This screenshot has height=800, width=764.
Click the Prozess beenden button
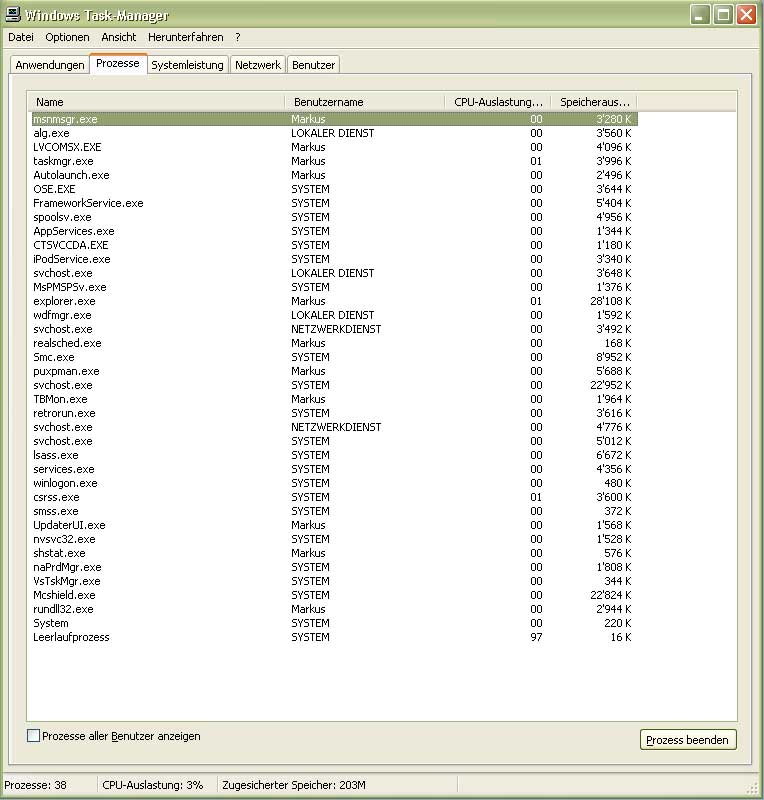[x=688, y=740]
